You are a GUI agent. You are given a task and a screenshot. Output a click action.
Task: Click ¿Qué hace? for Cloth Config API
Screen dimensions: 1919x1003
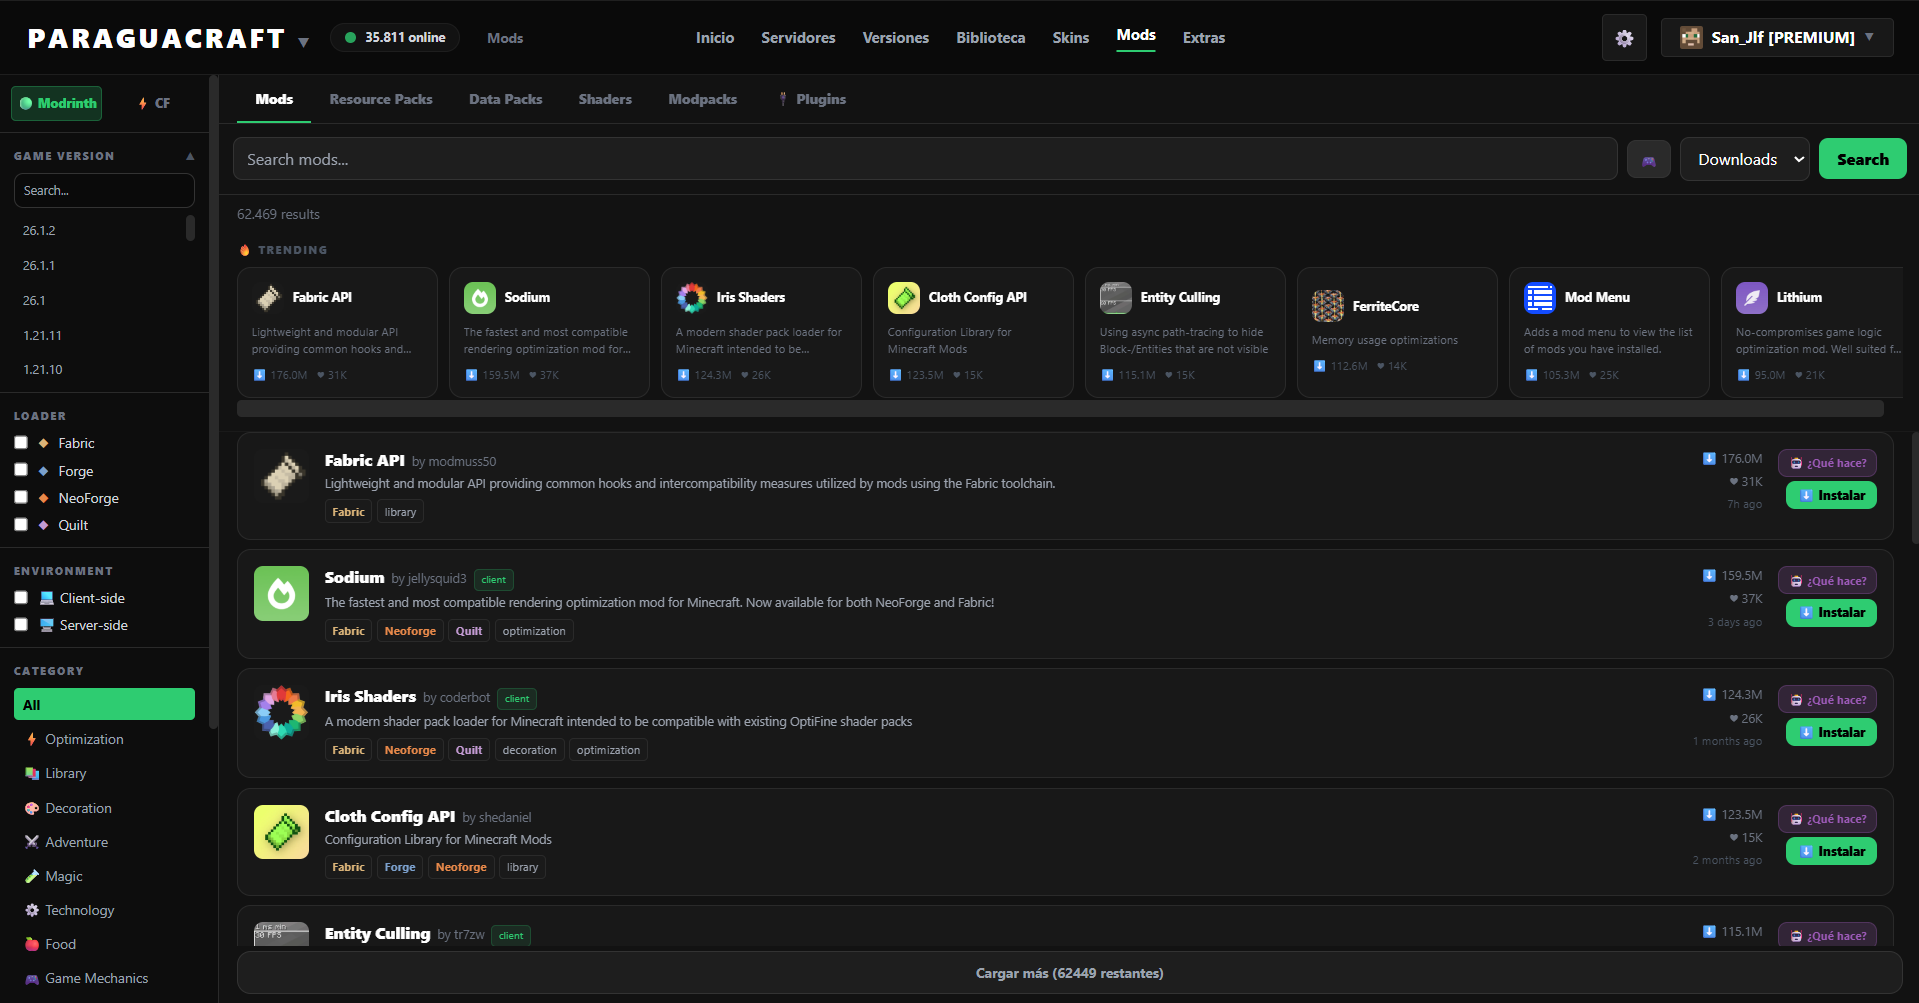pos(1828,819)
